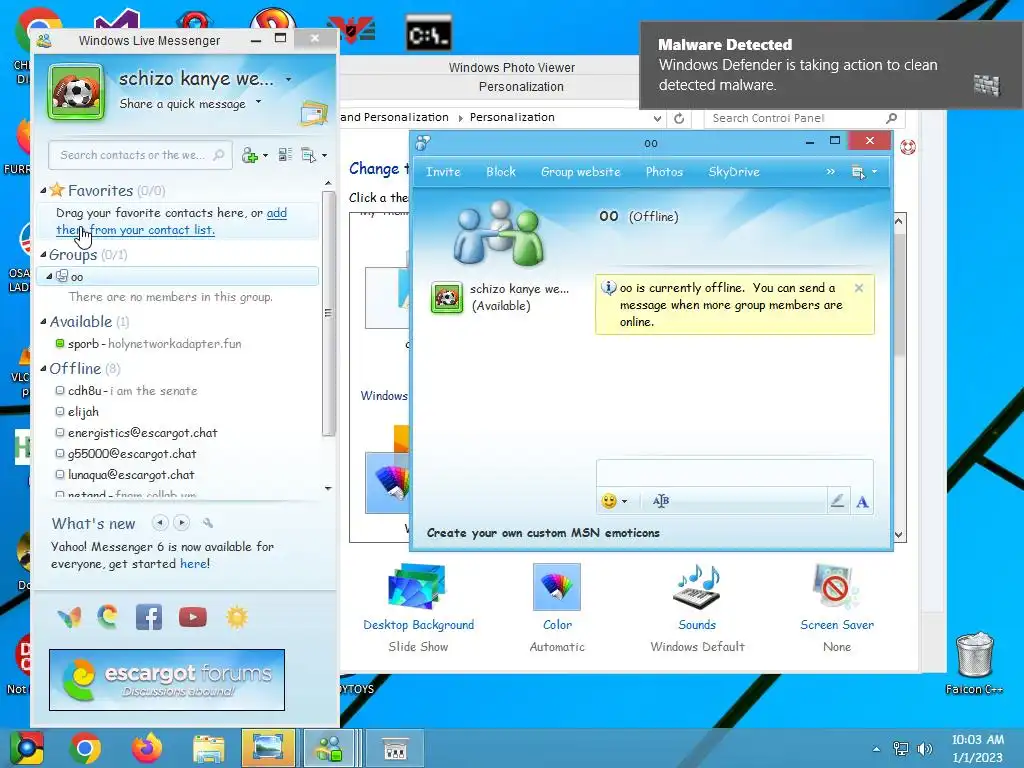Click the sun weather icon in Messenger

(236, 616)
